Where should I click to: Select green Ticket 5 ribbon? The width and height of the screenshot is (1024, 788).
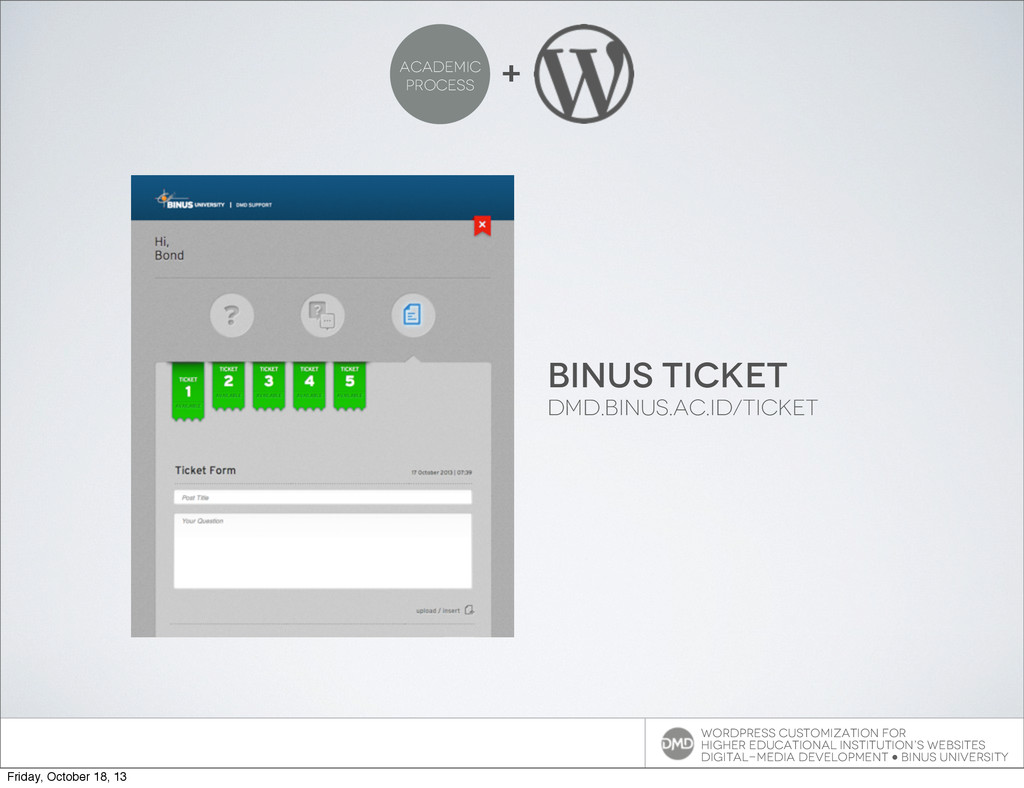(x=350, y=386)
